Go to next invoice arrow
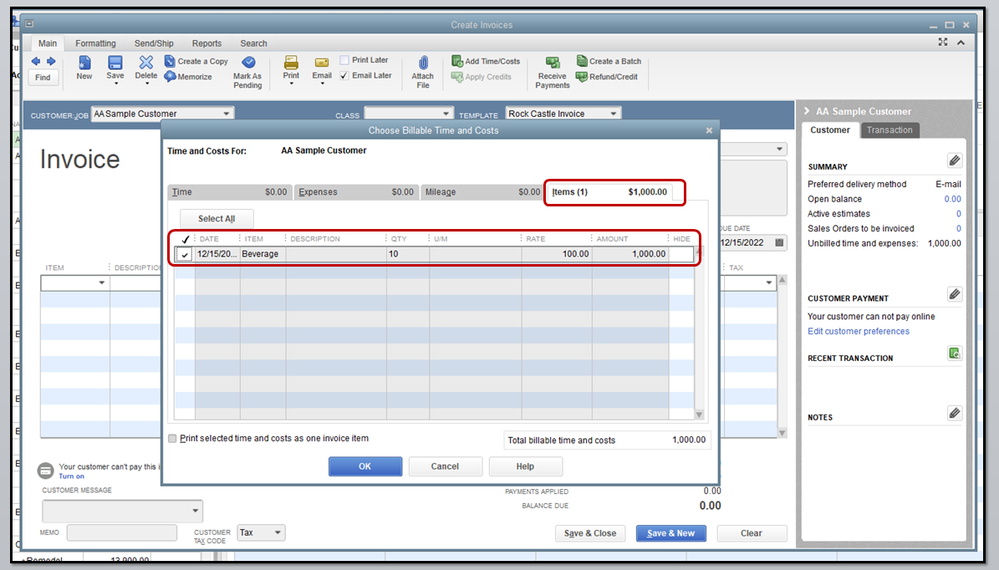 pyautogui.click(x=51, y=61)
